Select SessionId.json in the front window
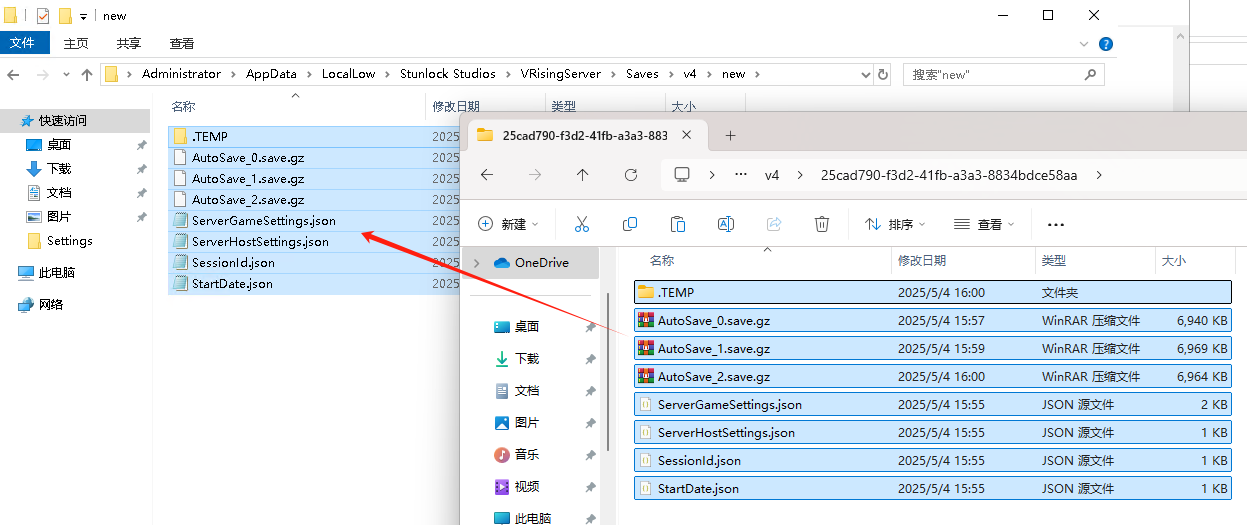This screenshot has height=525, width=1247. [933, 461]
